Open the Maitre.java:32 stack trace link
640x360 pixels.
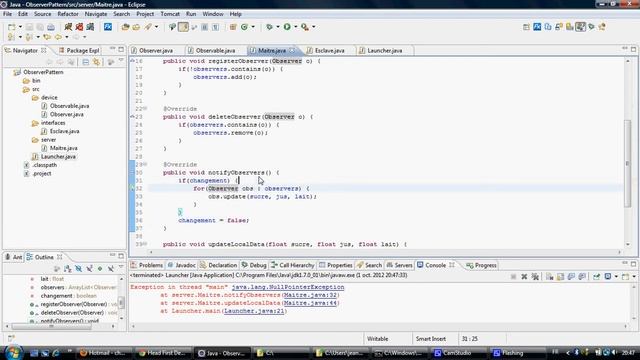coord(310,295)
